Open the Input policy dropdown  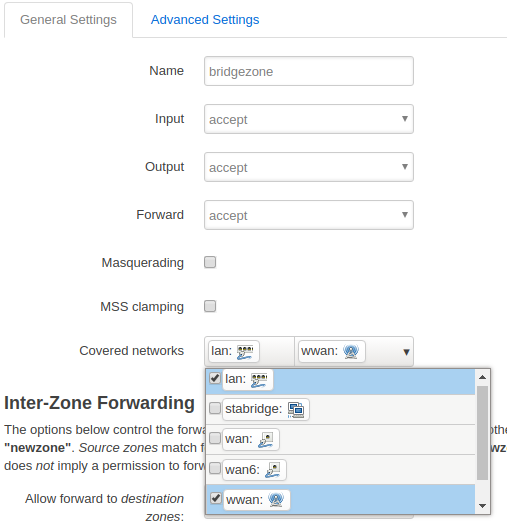[309, 119]
